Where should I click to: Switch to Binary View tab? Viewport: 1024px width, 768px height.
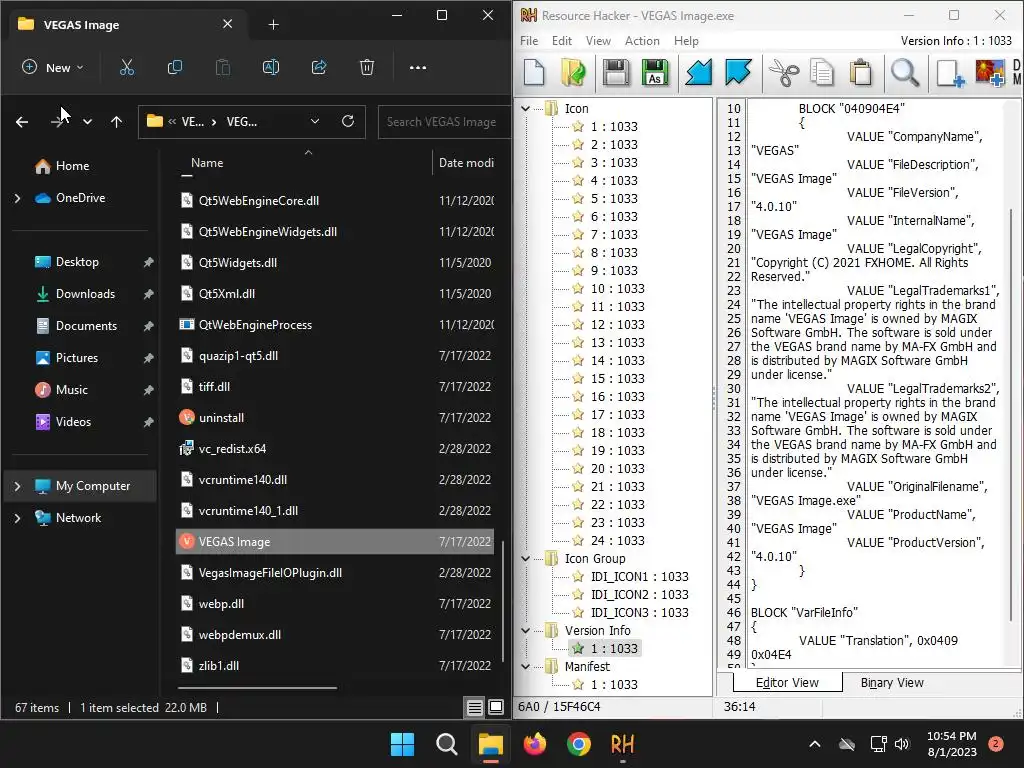892,682
